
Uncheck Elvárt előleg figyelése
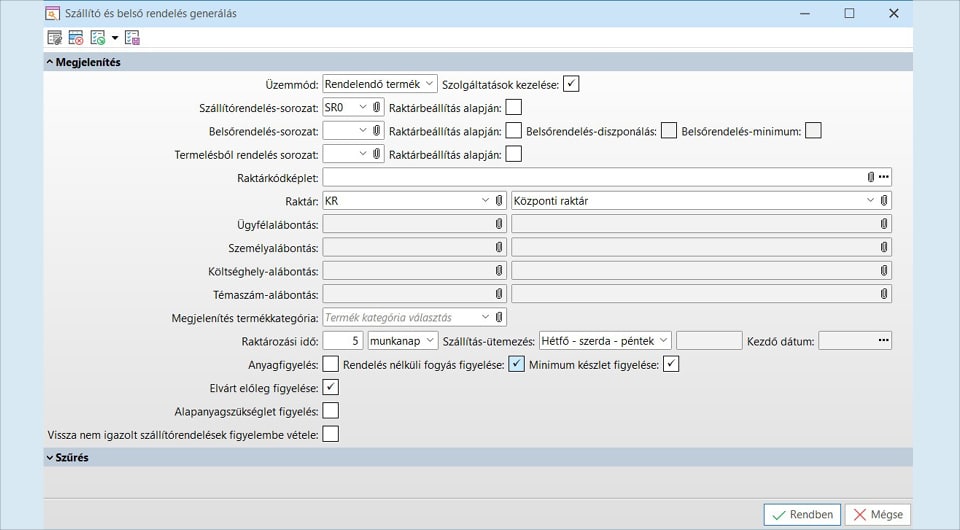pyautogui.click(x=331, y=387)
